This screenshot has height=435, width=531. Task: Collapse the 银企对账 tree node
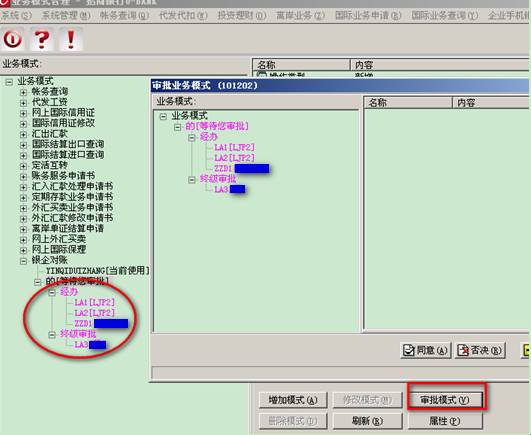coord(23,261)
